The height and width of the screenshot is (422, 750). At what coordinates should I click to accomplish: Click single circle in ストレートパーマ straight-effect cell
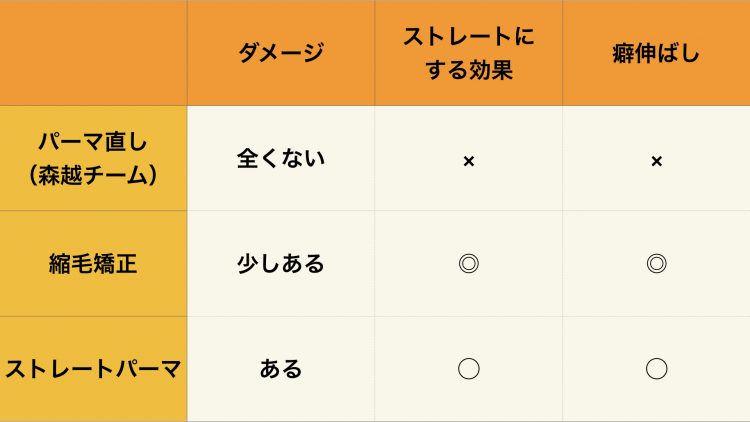tap(469, 369)
